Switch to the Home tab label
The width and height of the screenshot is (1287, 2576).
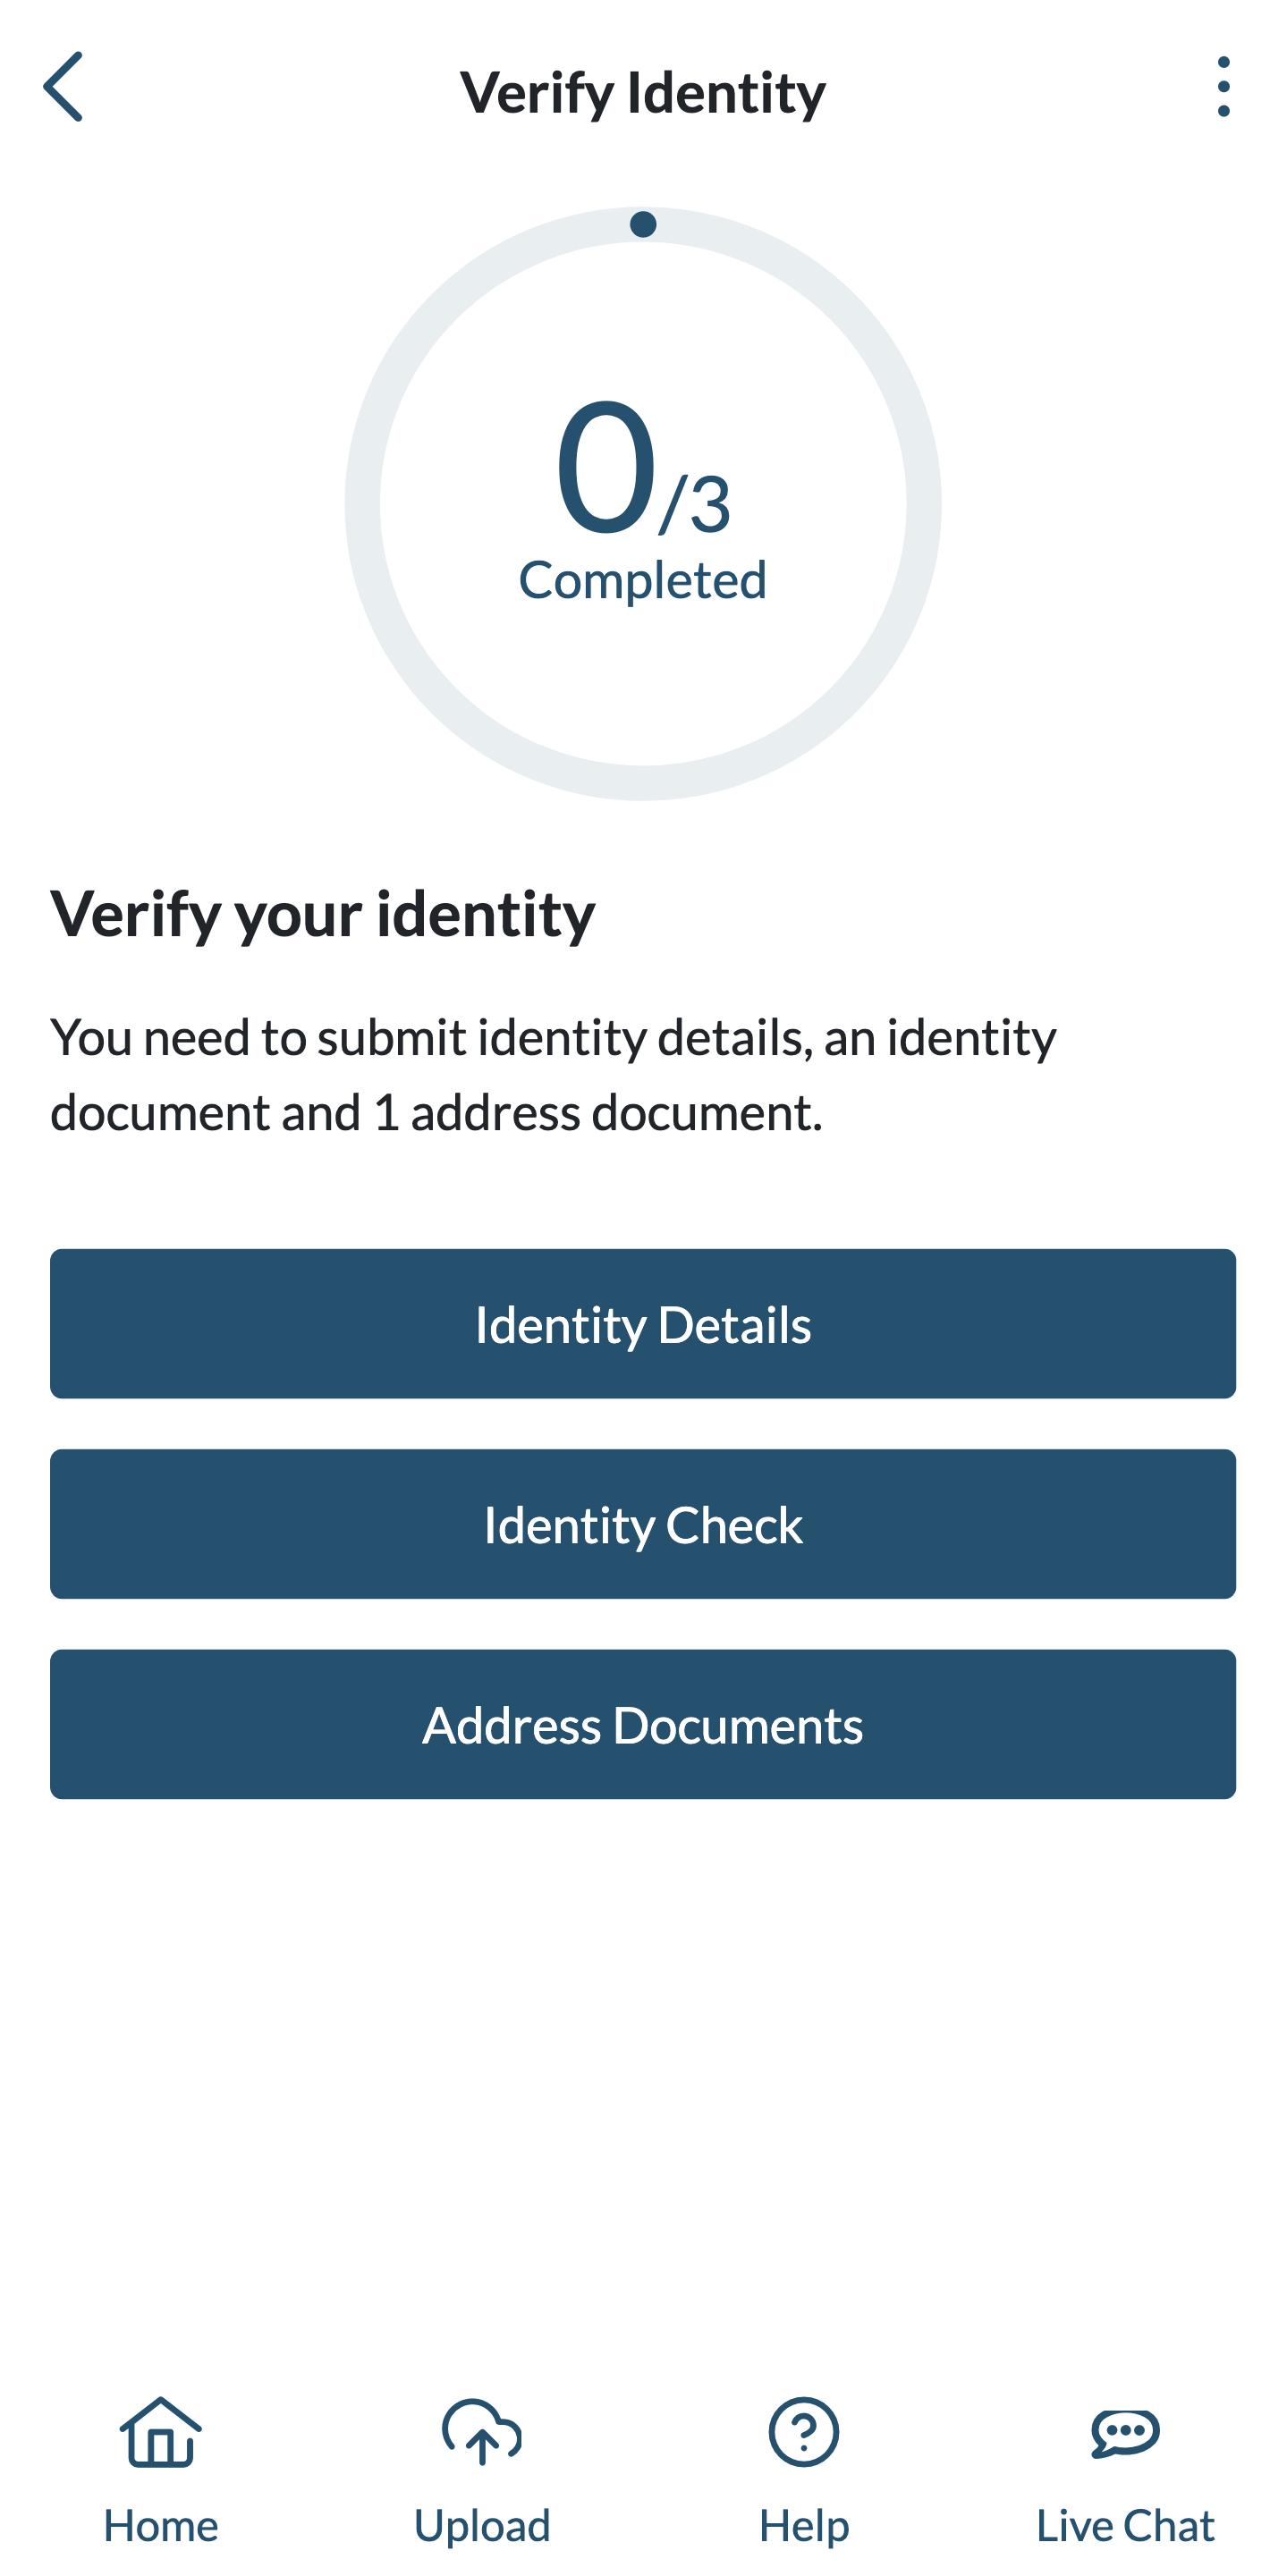161,2526
